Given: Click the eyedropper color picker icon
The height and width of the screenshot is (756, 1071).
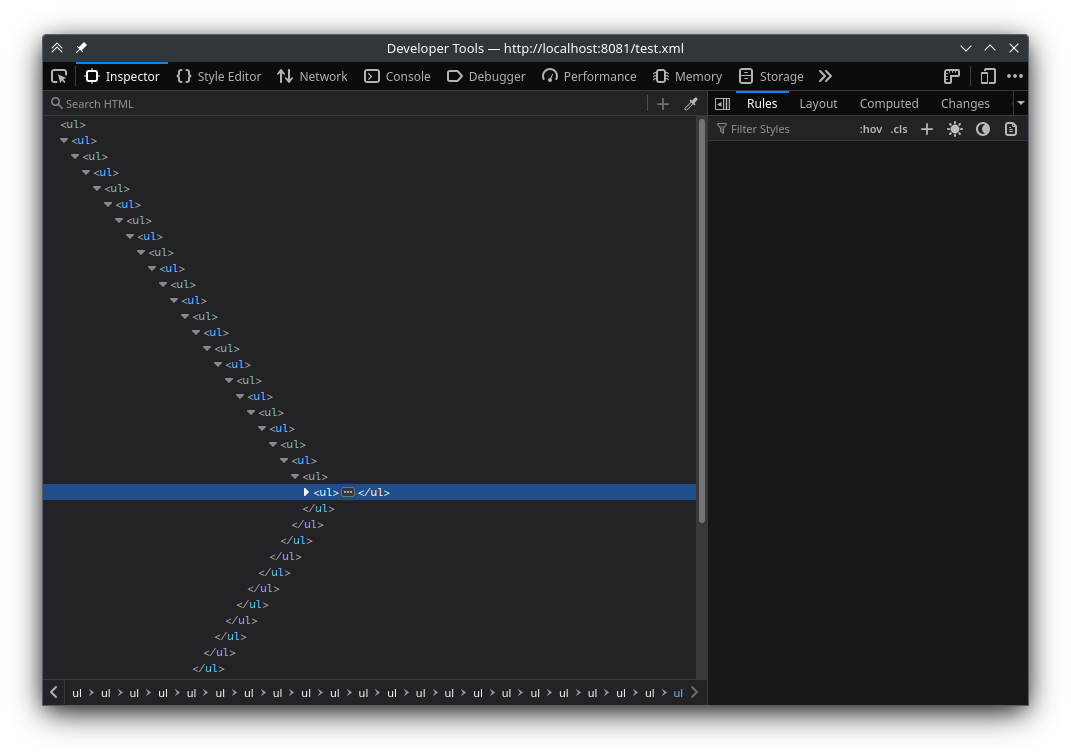Looking at the screenshot, I should tap(690, 104).
